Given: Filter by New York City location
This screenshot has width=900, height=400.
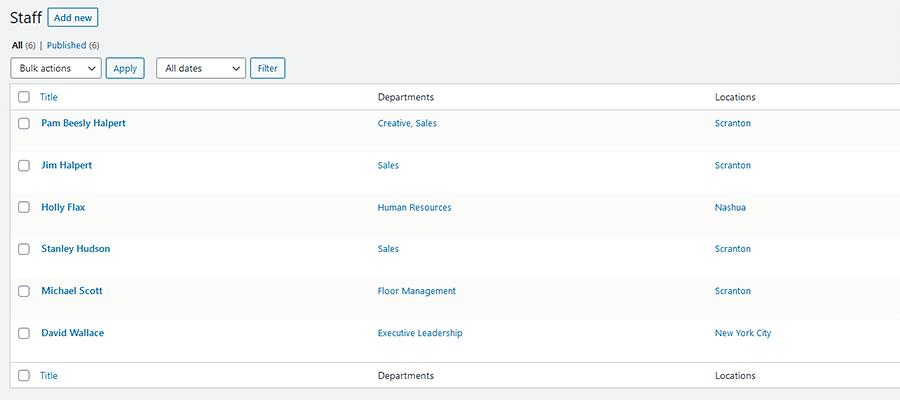Looking at the screenshot, I should coord(743,333).
